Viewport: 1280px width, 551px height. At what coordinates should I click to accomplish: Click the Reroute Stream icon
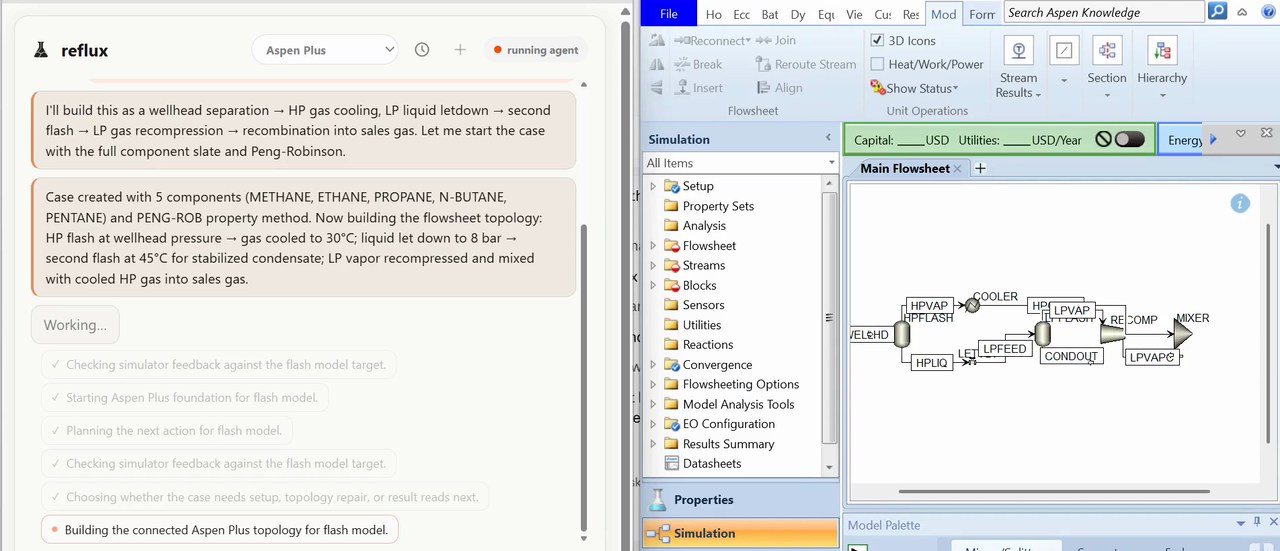point(764,64)
